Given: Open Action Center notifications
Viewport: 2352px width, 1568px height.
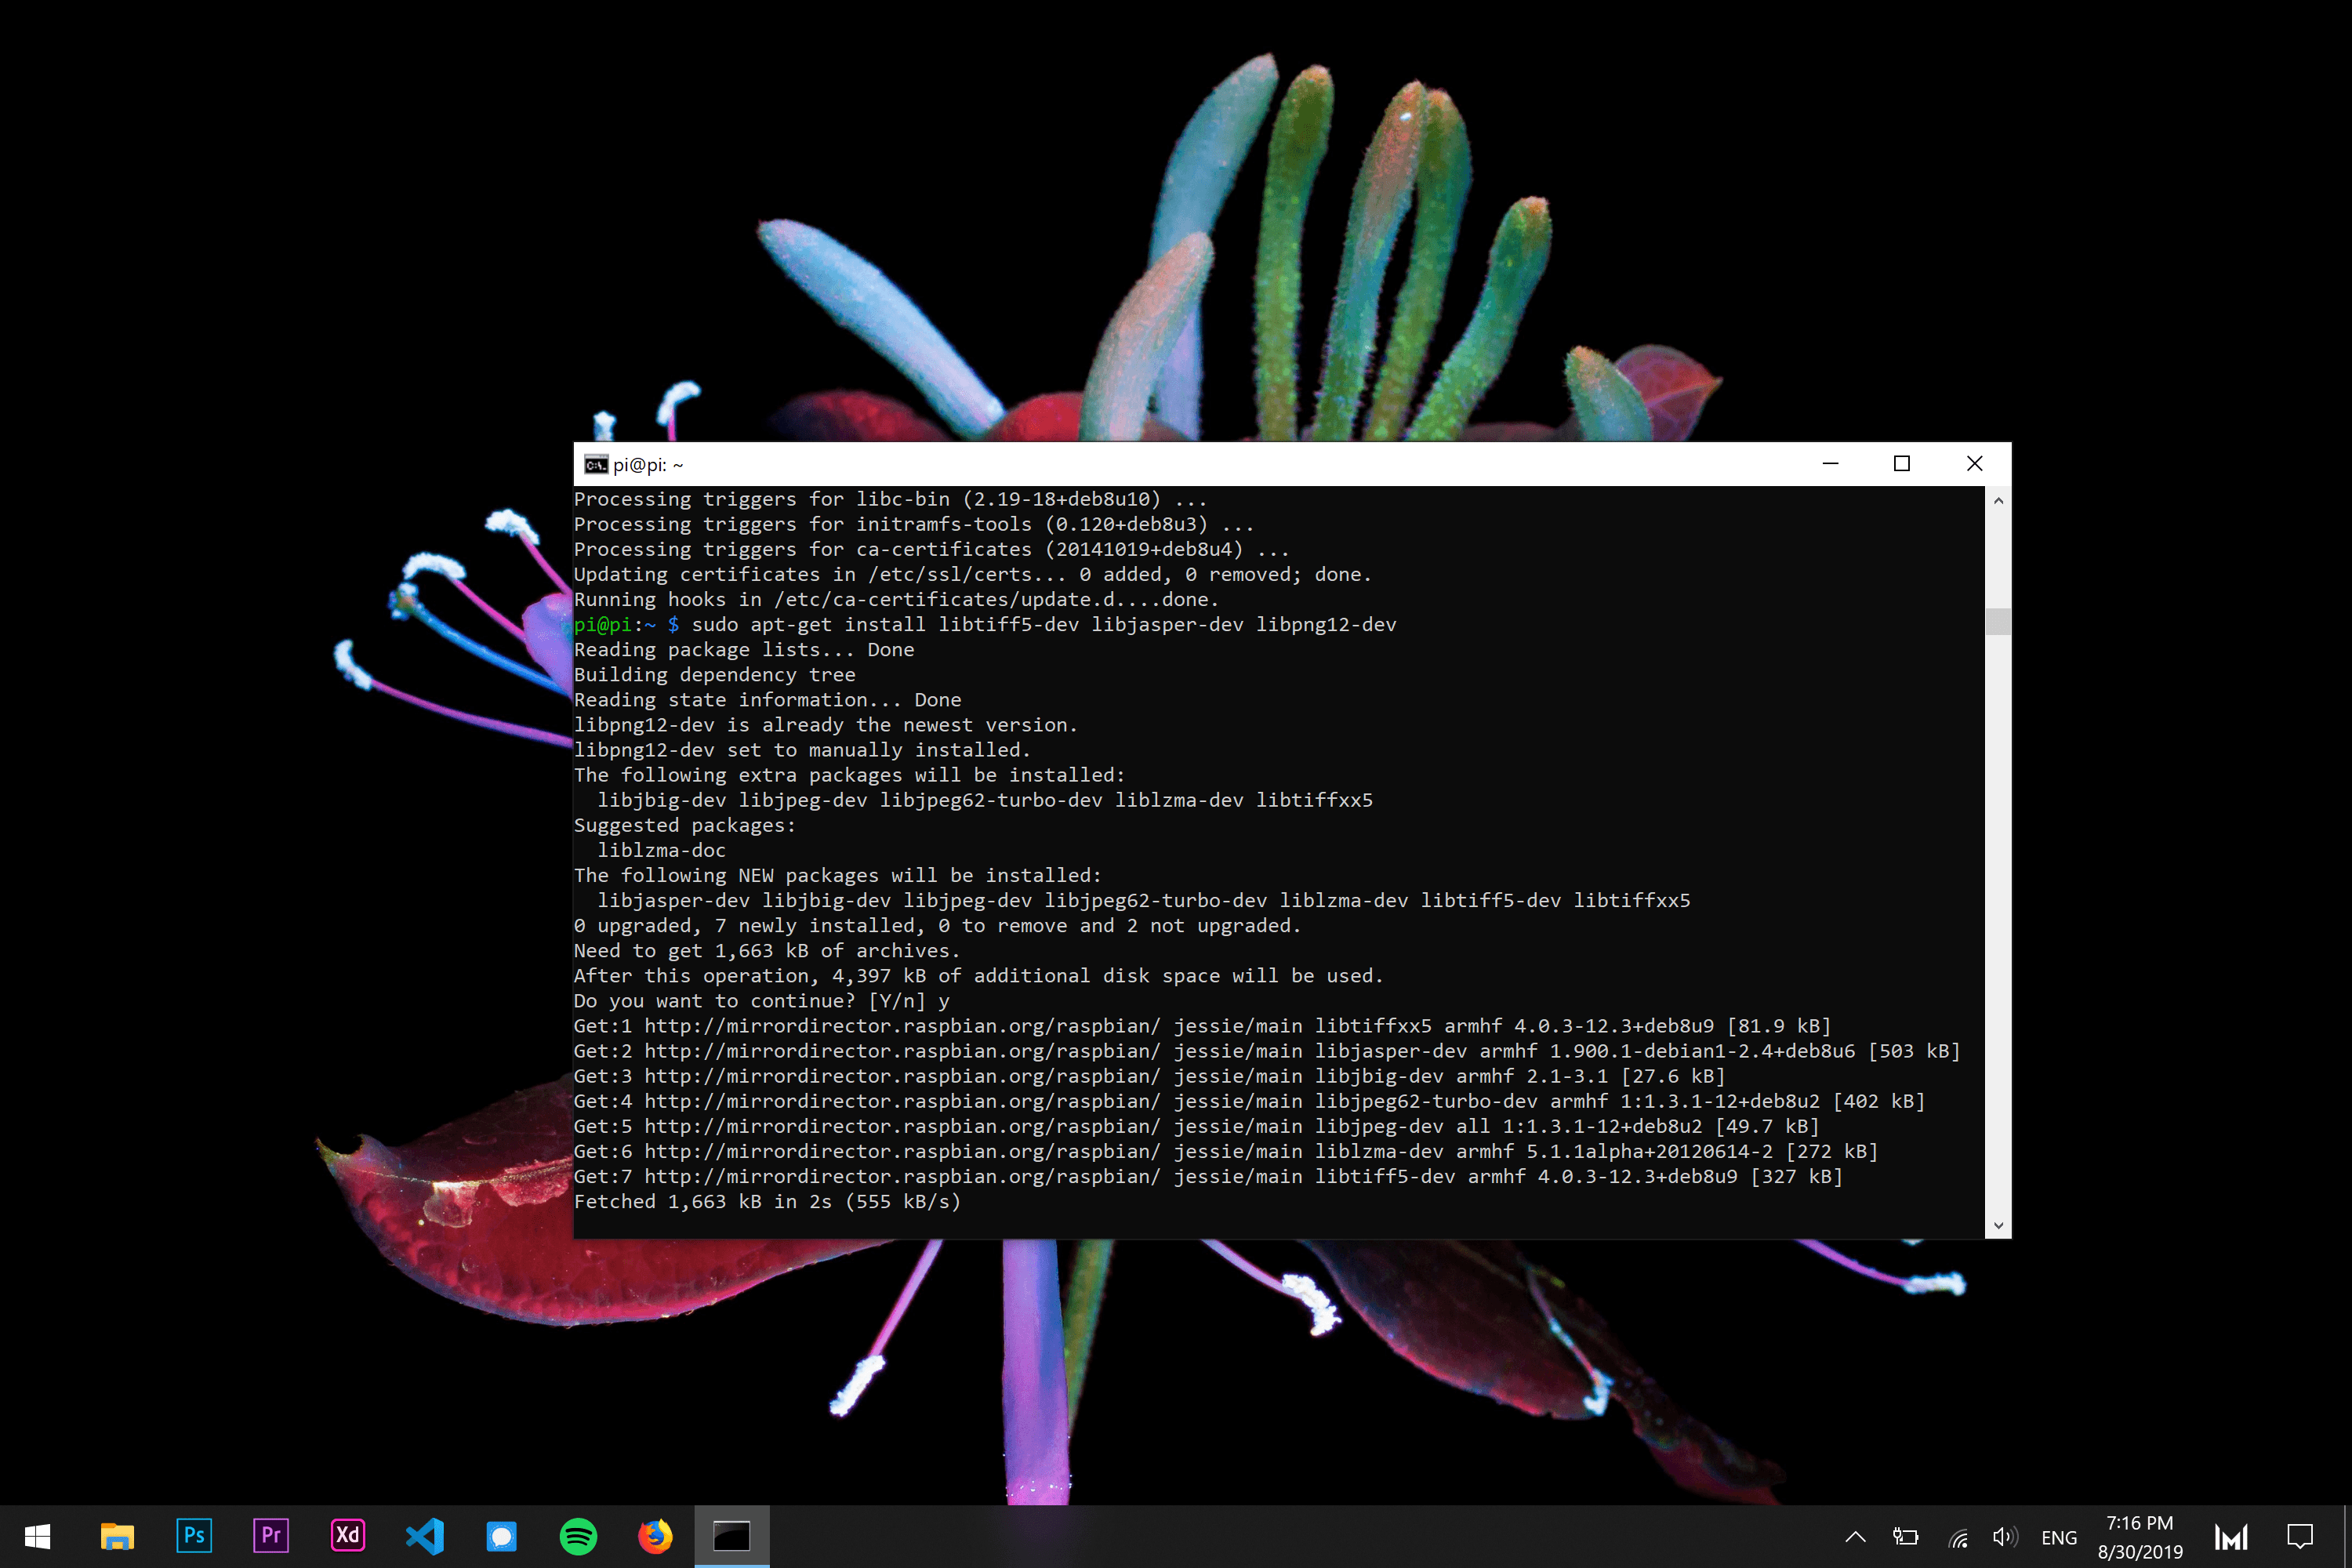Looking at the screenshot, I should [x=2299, y=1537].
